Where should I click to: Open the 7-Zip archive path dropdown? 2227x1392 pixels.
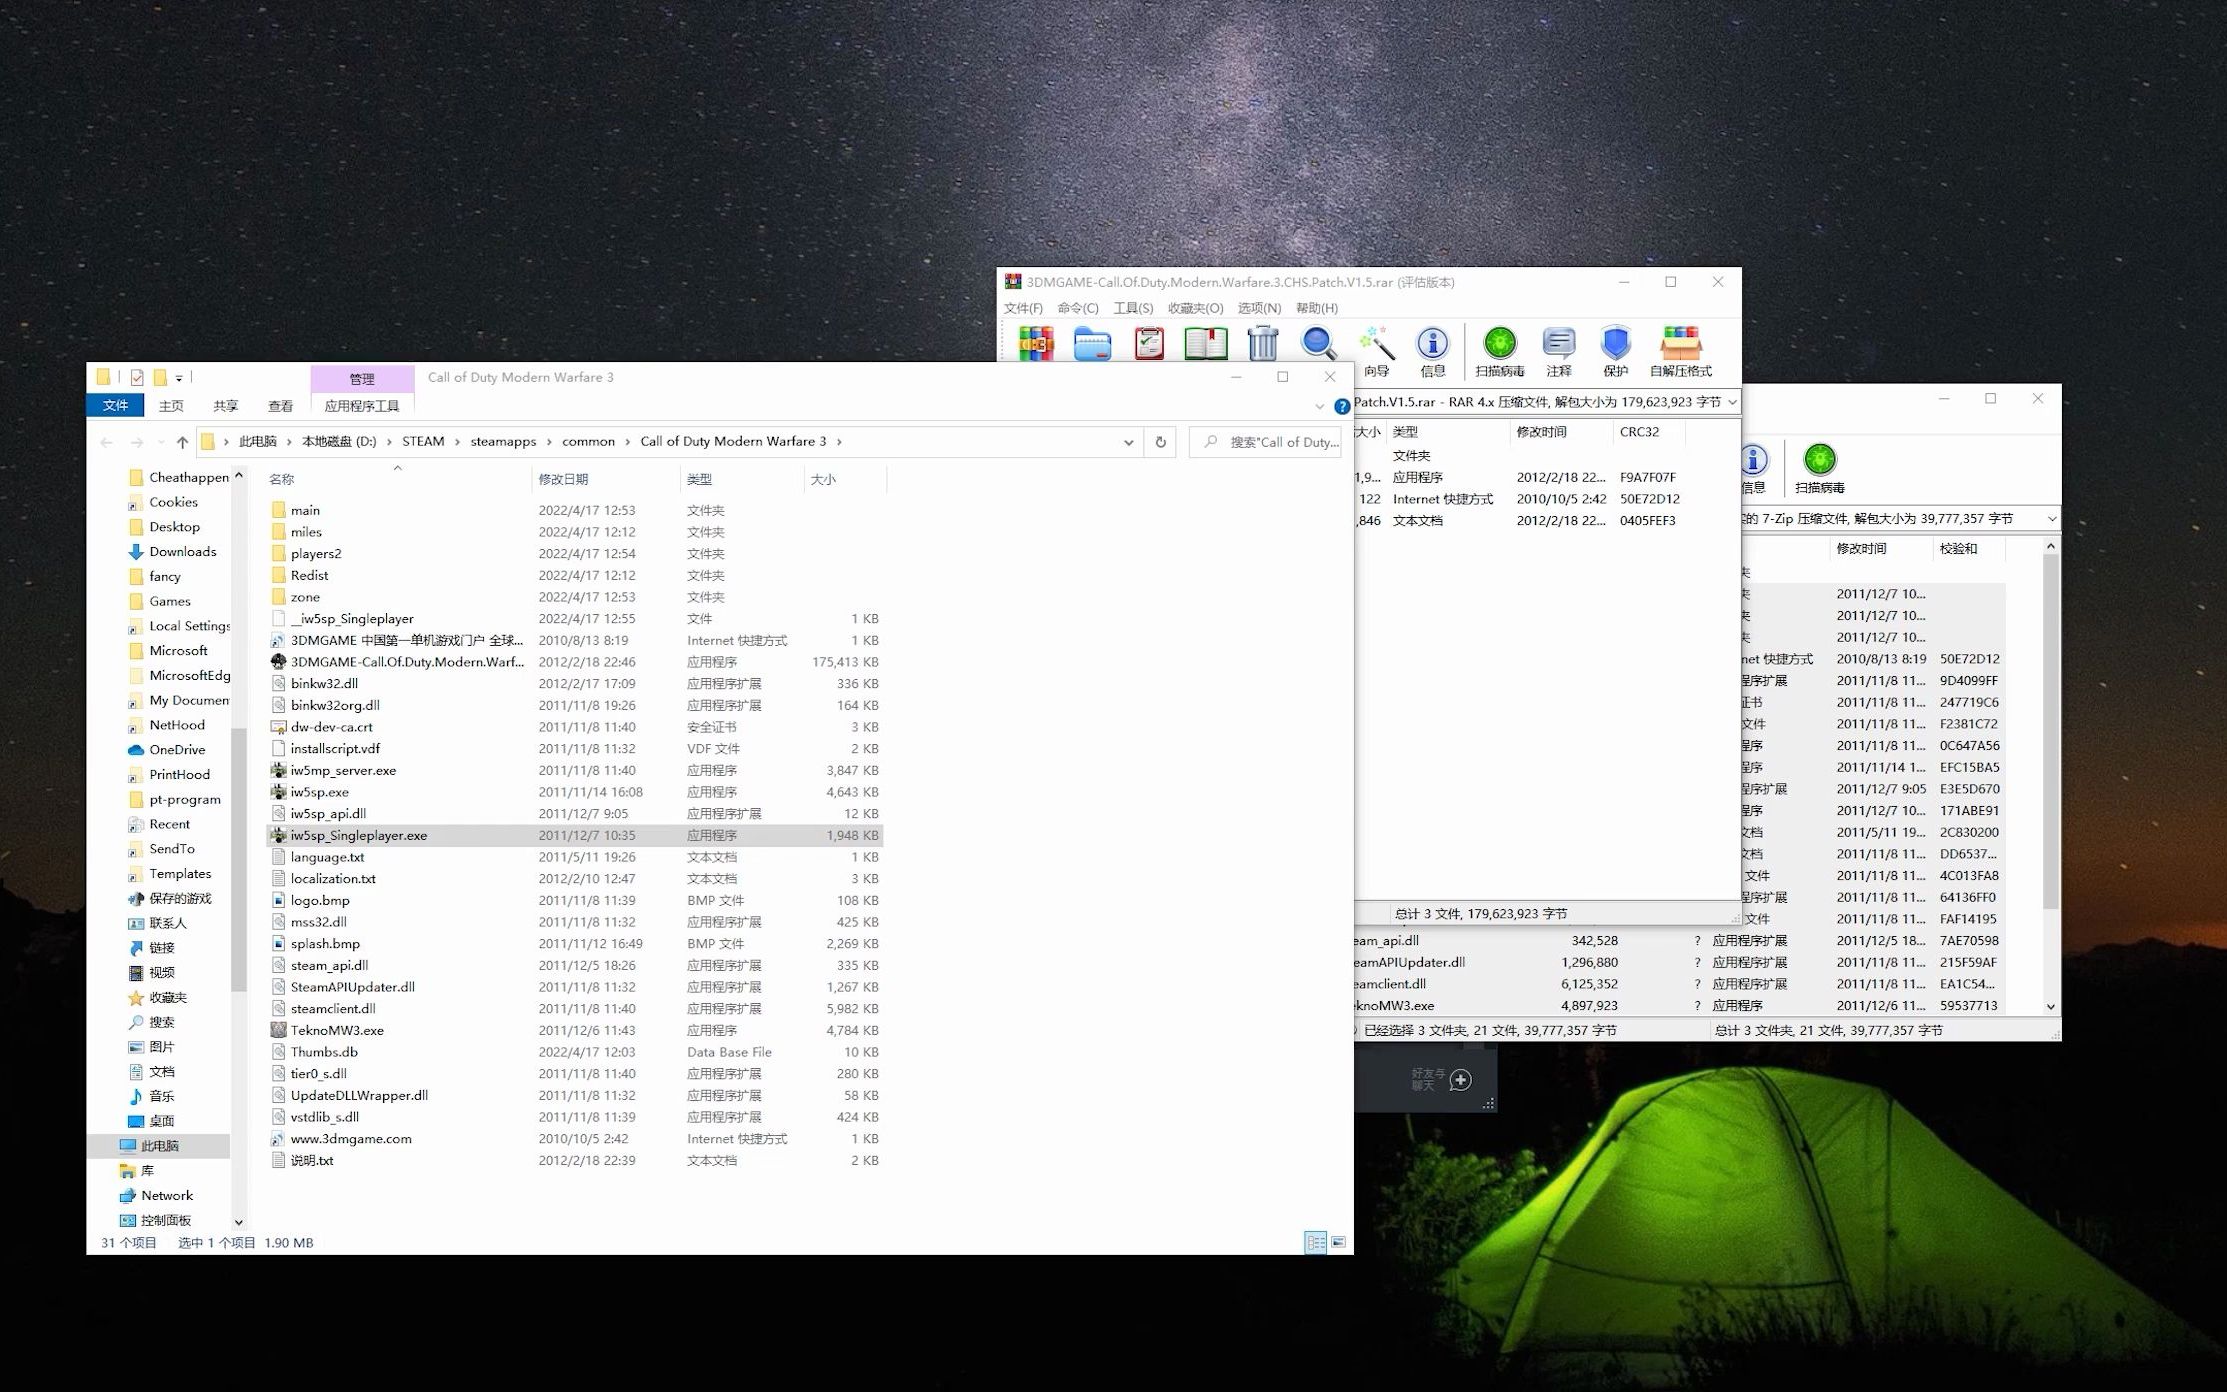pyautogui.click(x=2051, y=519)
